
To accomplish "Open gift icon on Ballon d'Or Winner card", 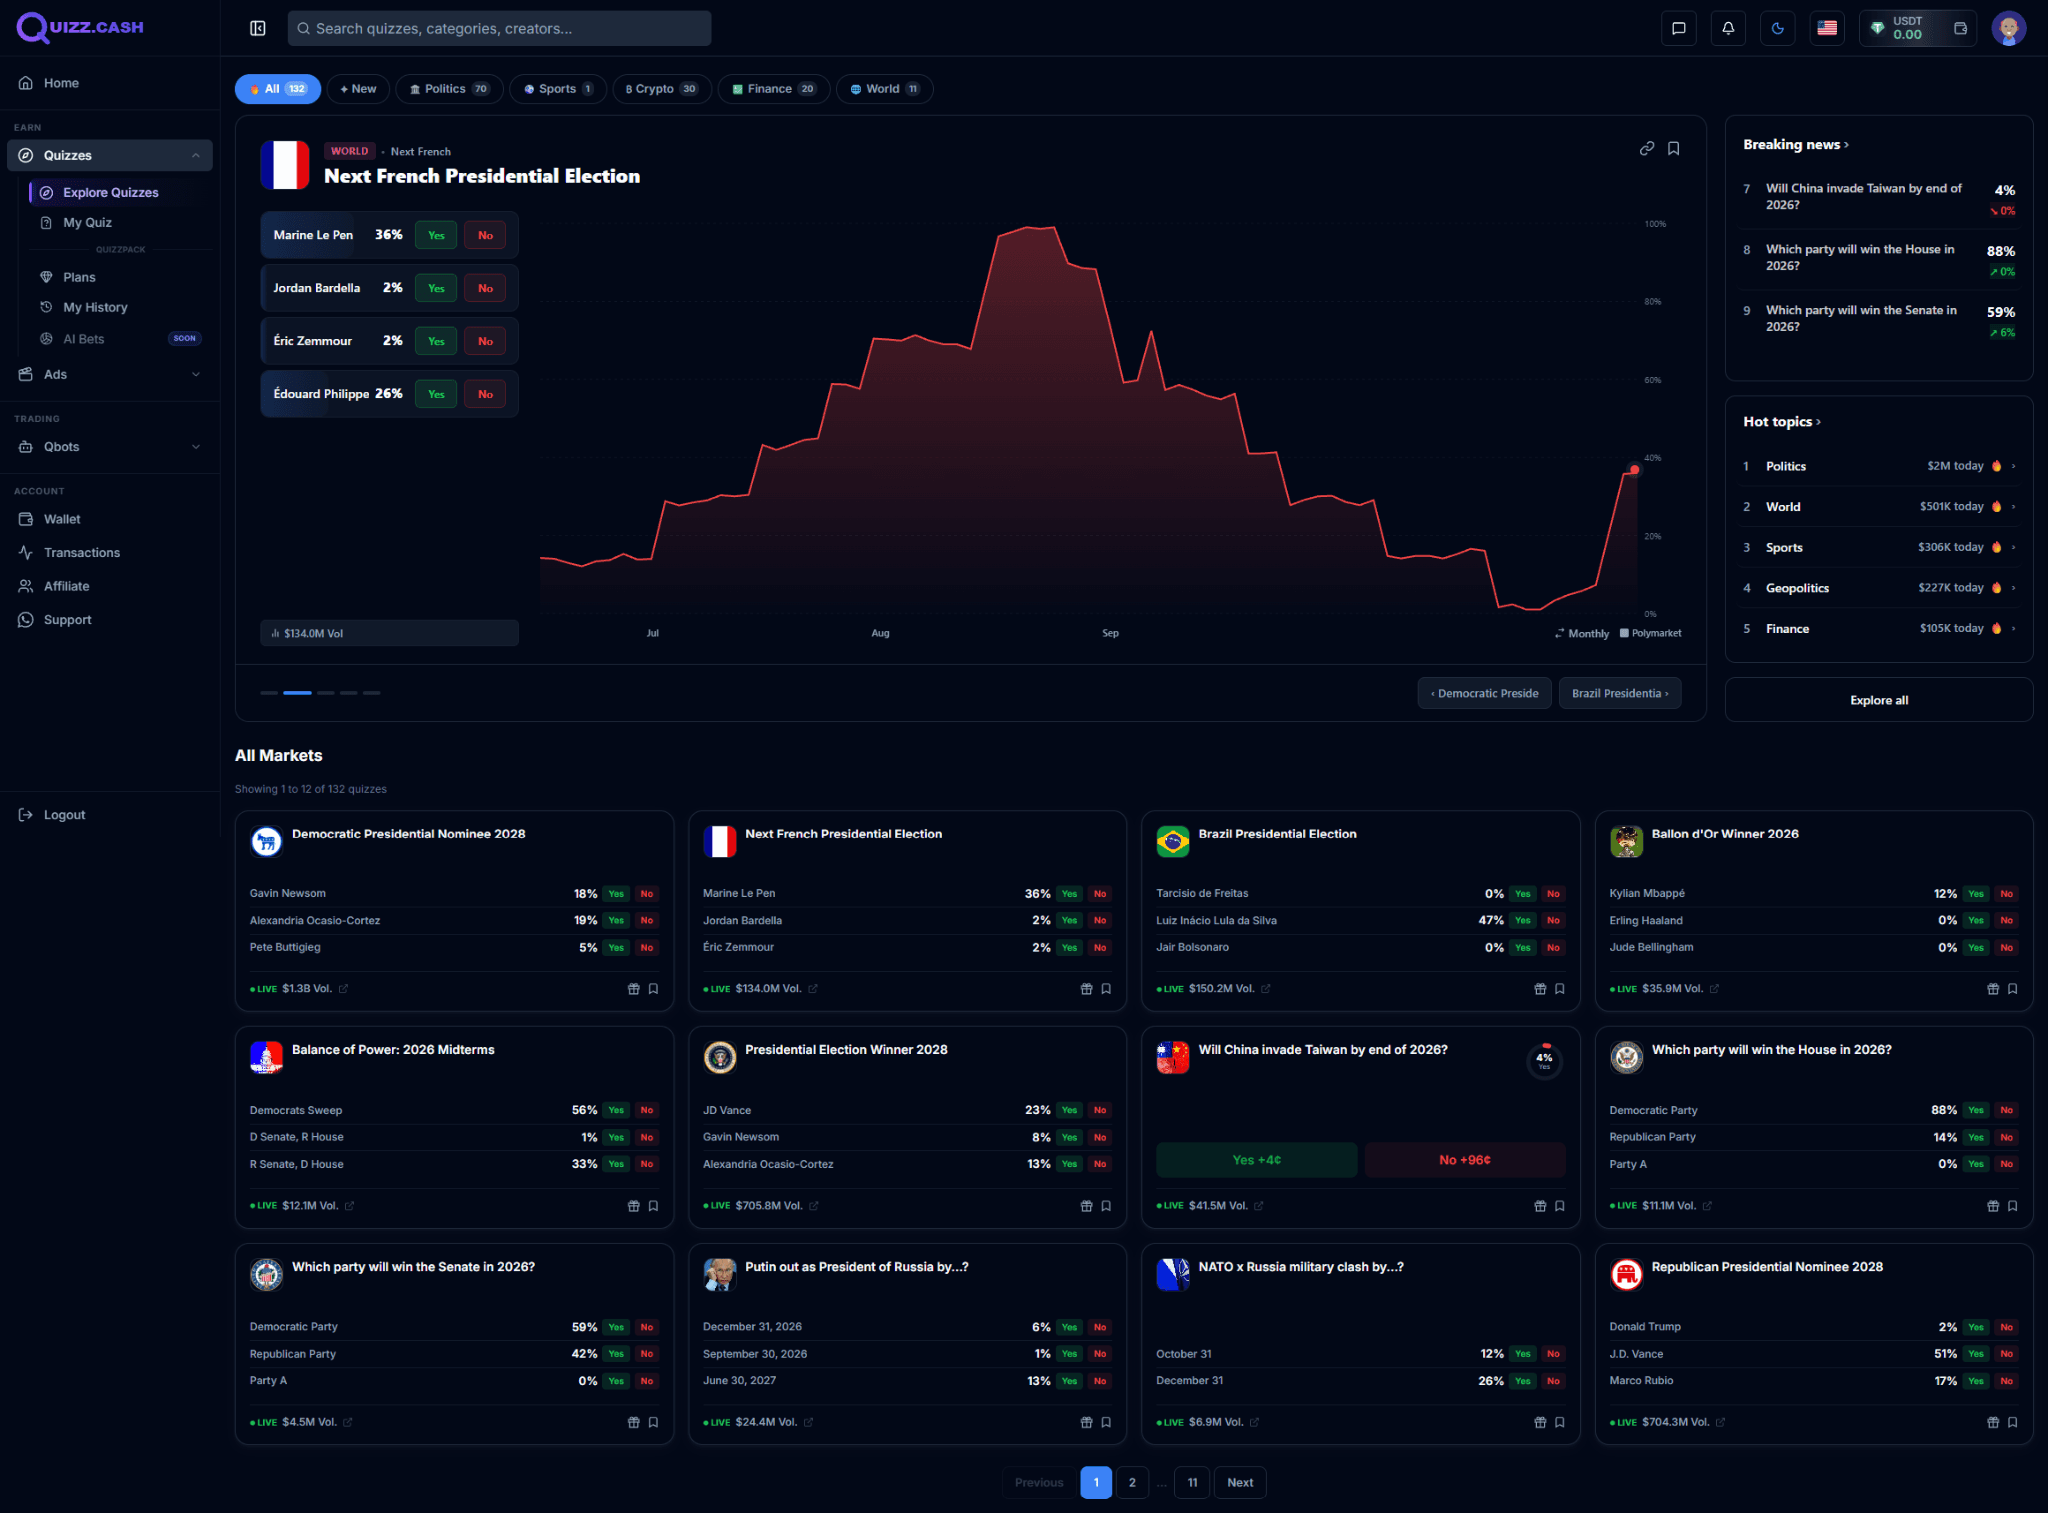I will click(x=1993, y=989).
